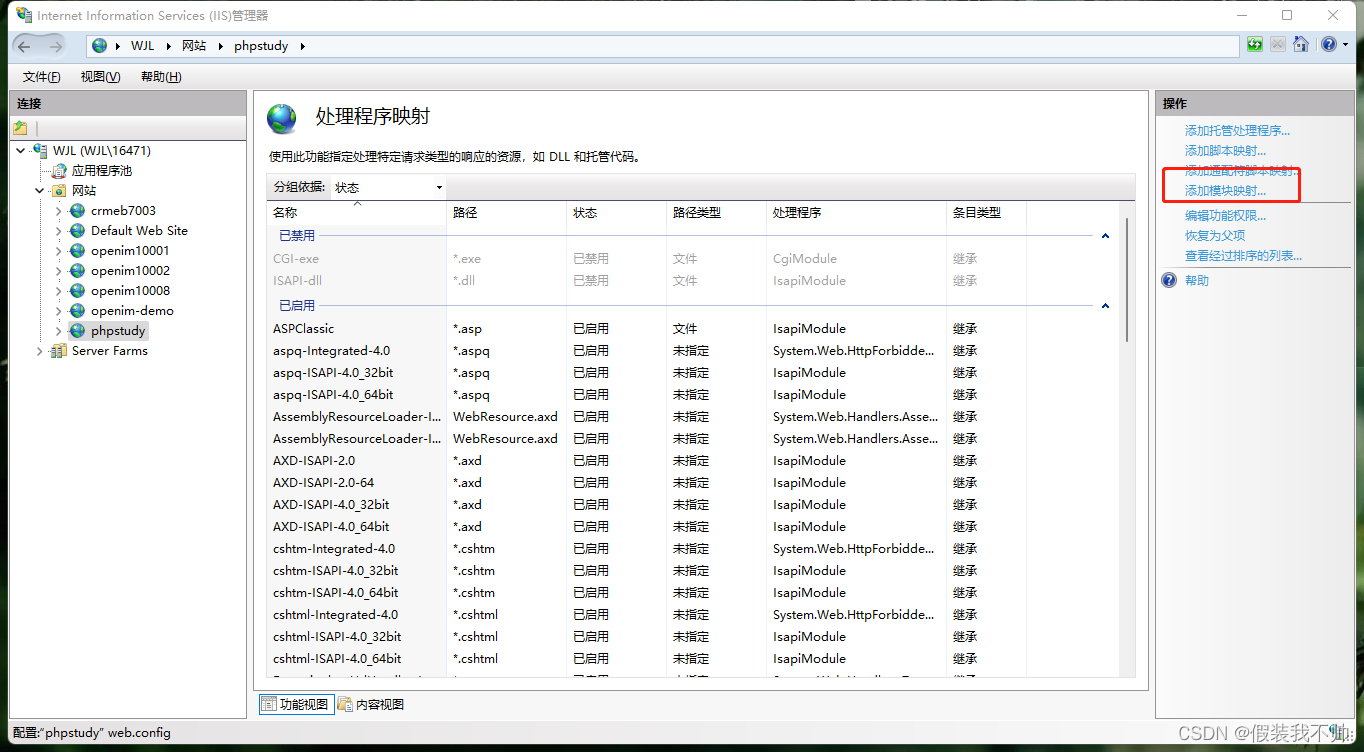Expand the Server Farms node
Image resolution: width=1364 pixels, height=752 pixels.
tap(40, 351)
